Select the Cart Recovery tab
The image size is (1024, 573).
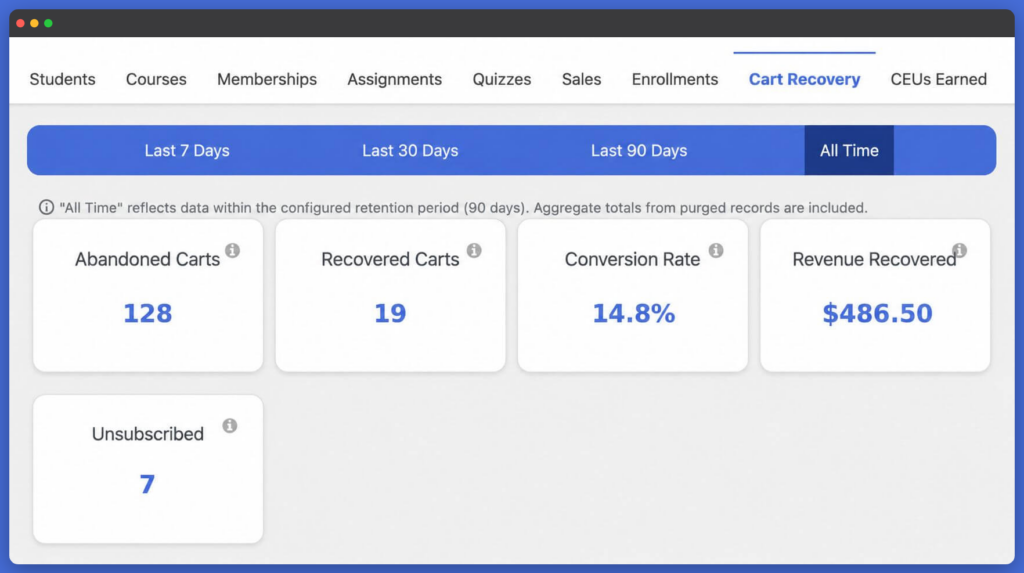coord(805,79)
